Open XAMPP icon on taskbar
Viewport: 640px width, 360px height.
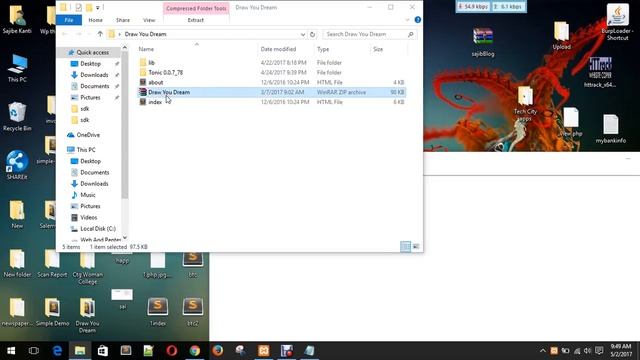[x=264, y=351]
